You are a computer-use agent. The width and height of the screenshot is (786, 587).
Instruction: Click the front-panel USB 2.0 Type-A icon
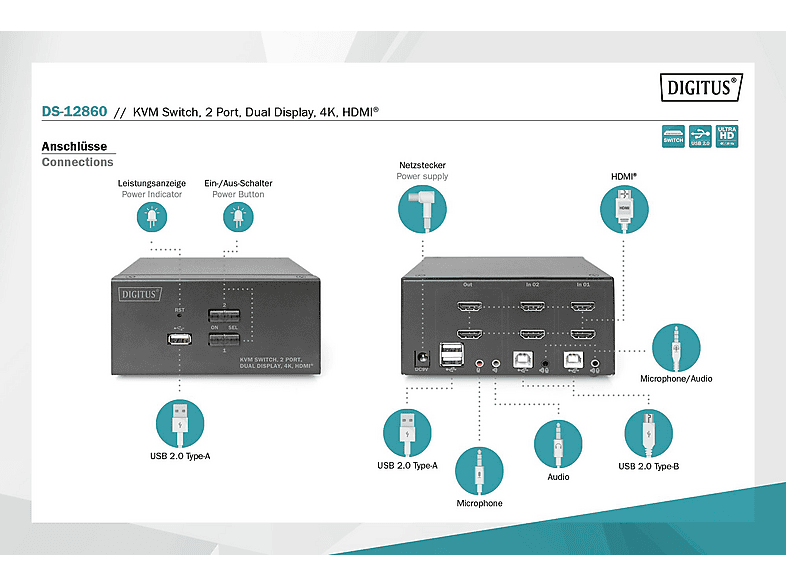[x=180, y=424]
